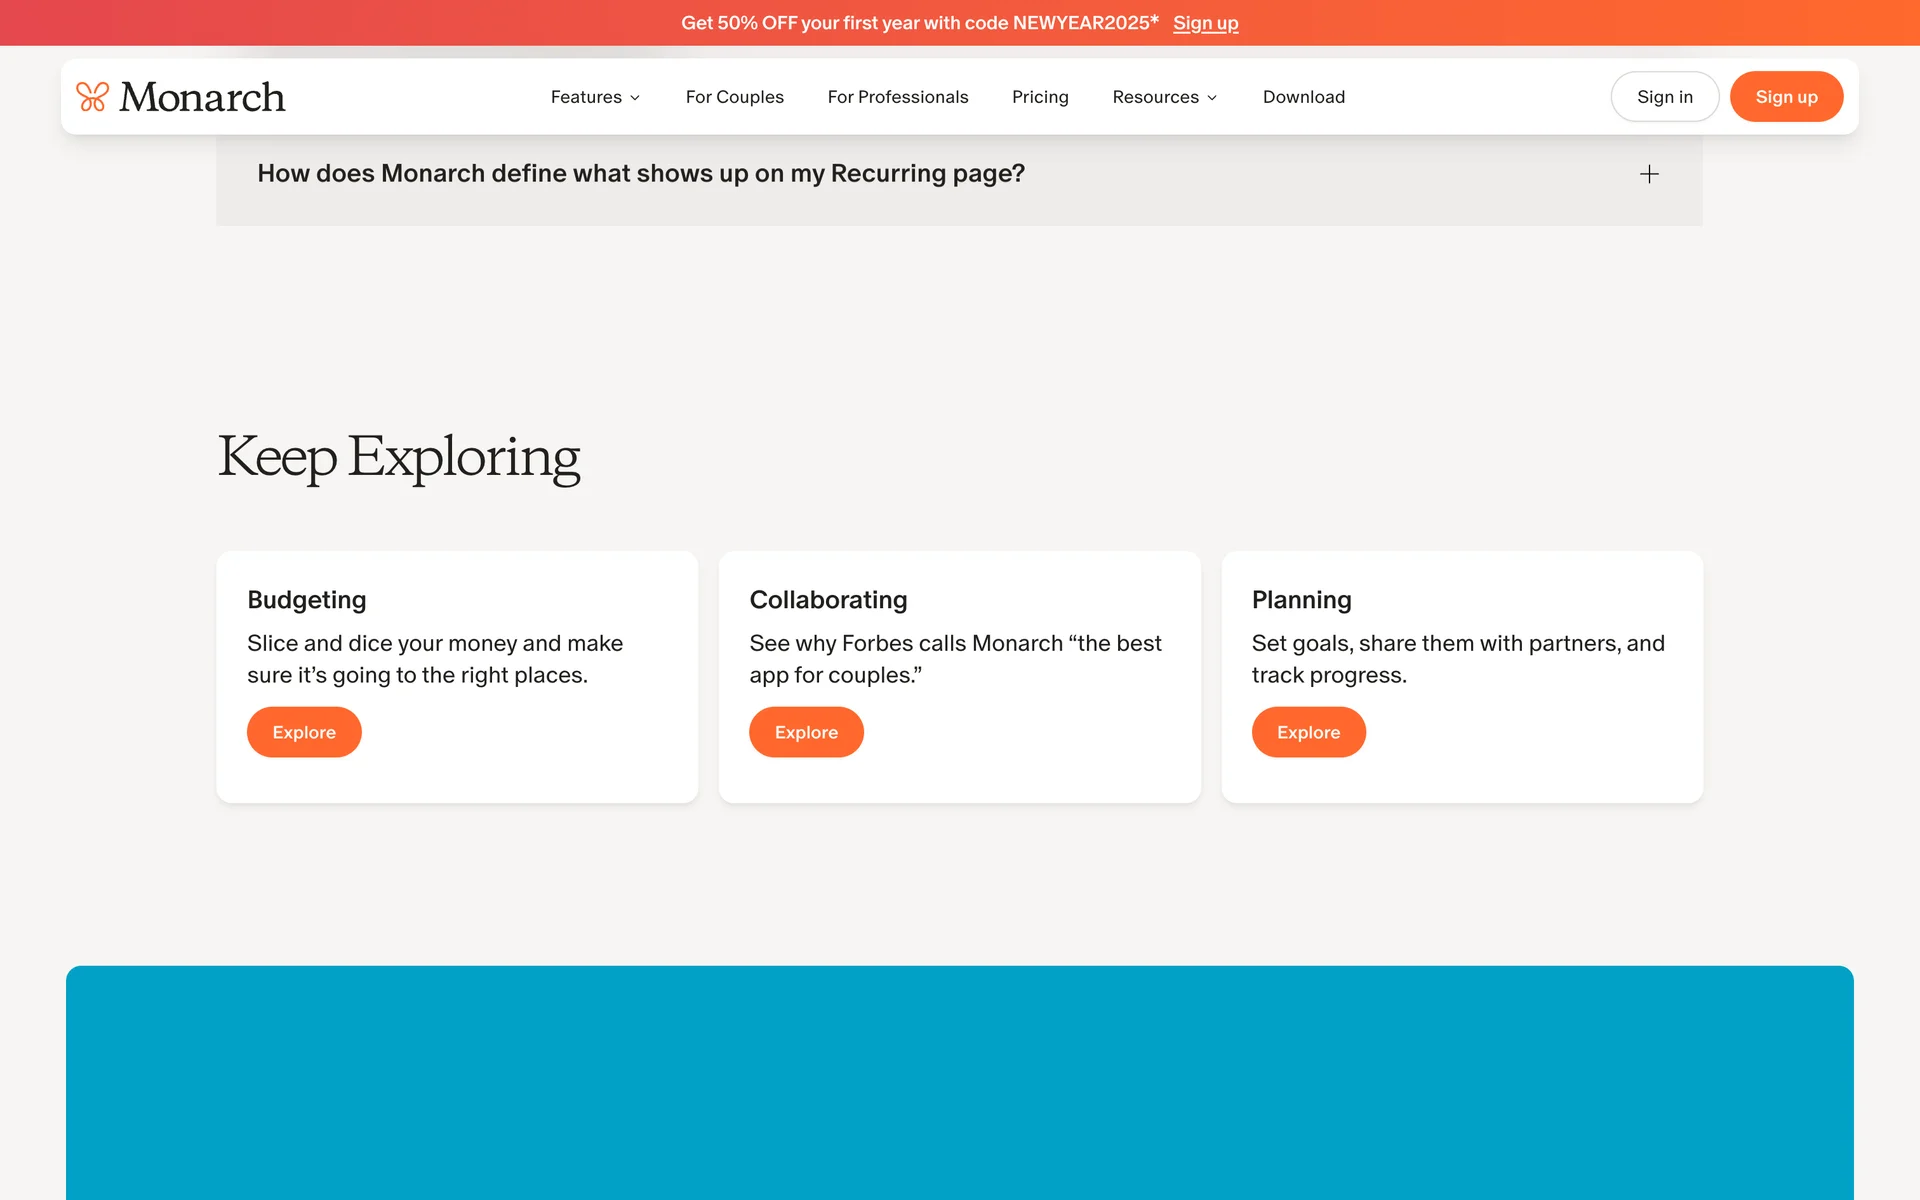Screen dimensions: 1920x1200
Task: Click the Monarch butterfly logo icon
Action: pyautogui.click(x=92, y=97)
